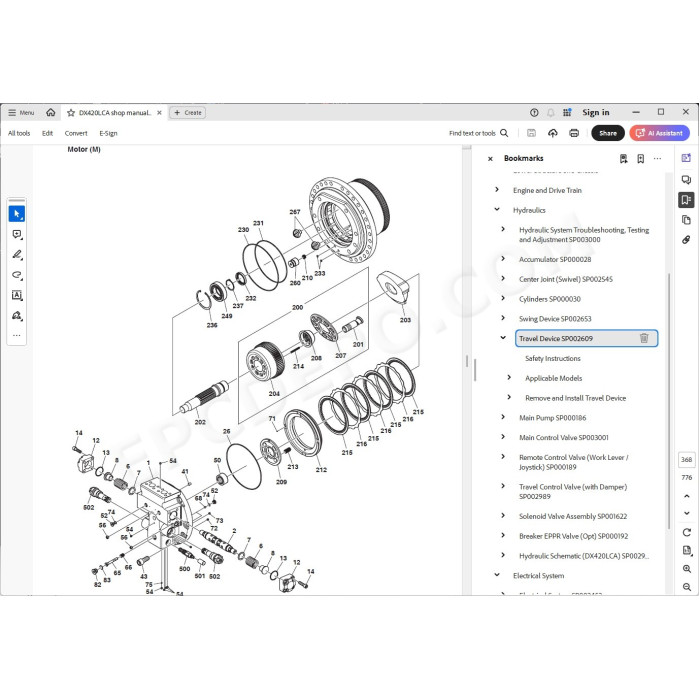
Task: Open the Comments panel icon
Action: 686,179
